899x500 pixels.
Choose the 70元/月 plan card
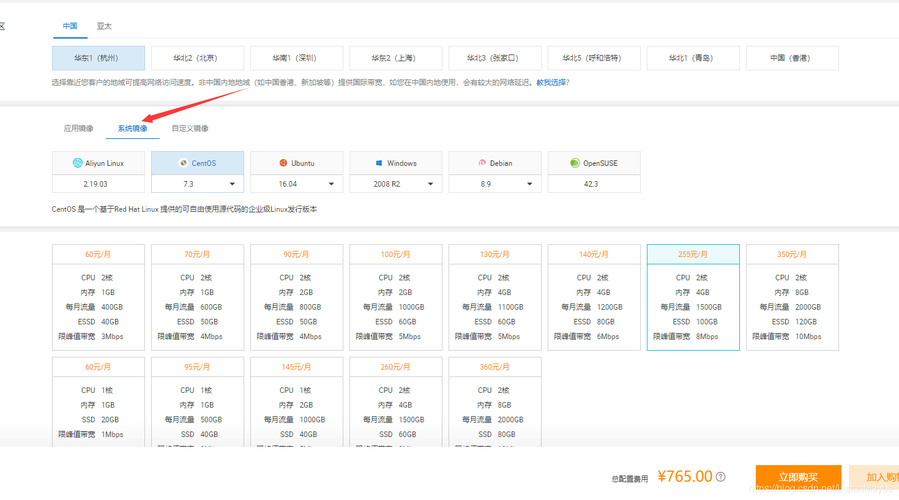tap(197, 297)
